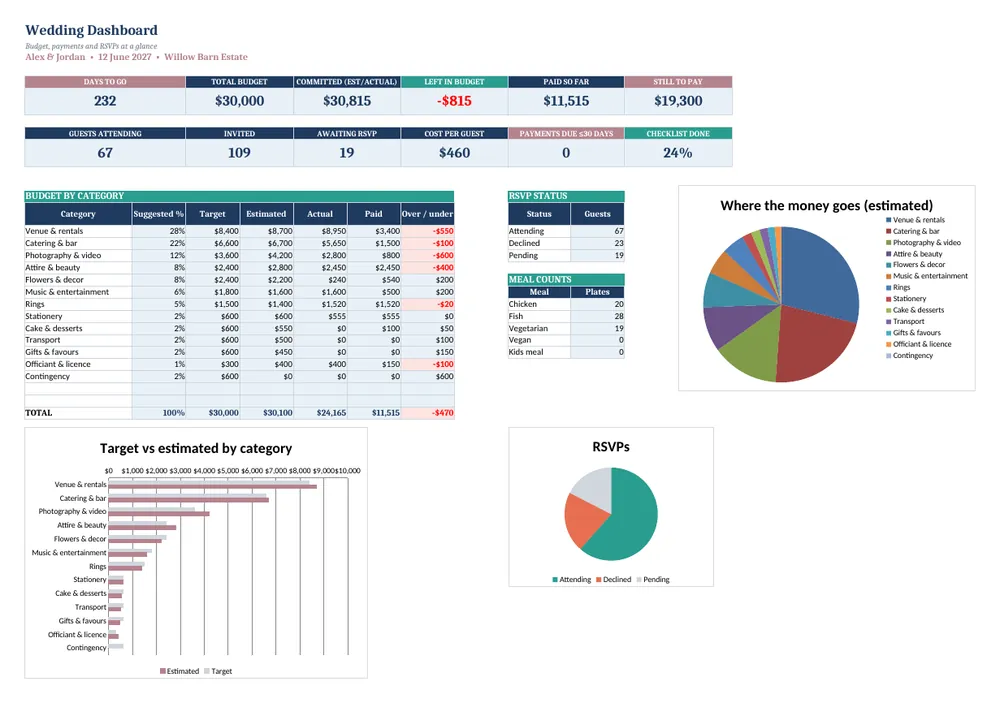Click the "Officiant & licence" pie legend entry
Screen dimensions: 1000x703
(x=918, y=344)
